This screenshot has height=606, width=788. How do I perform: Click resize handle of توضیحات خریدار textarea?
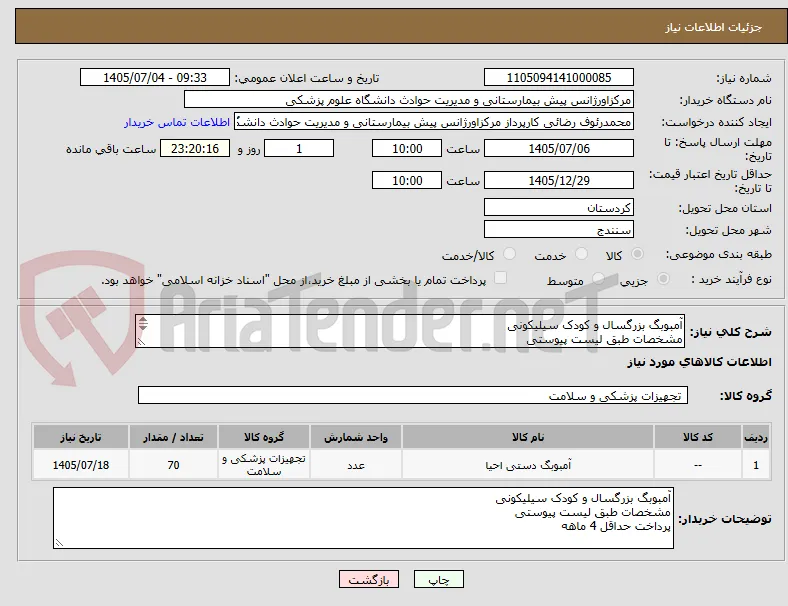(x=59, y=543)
